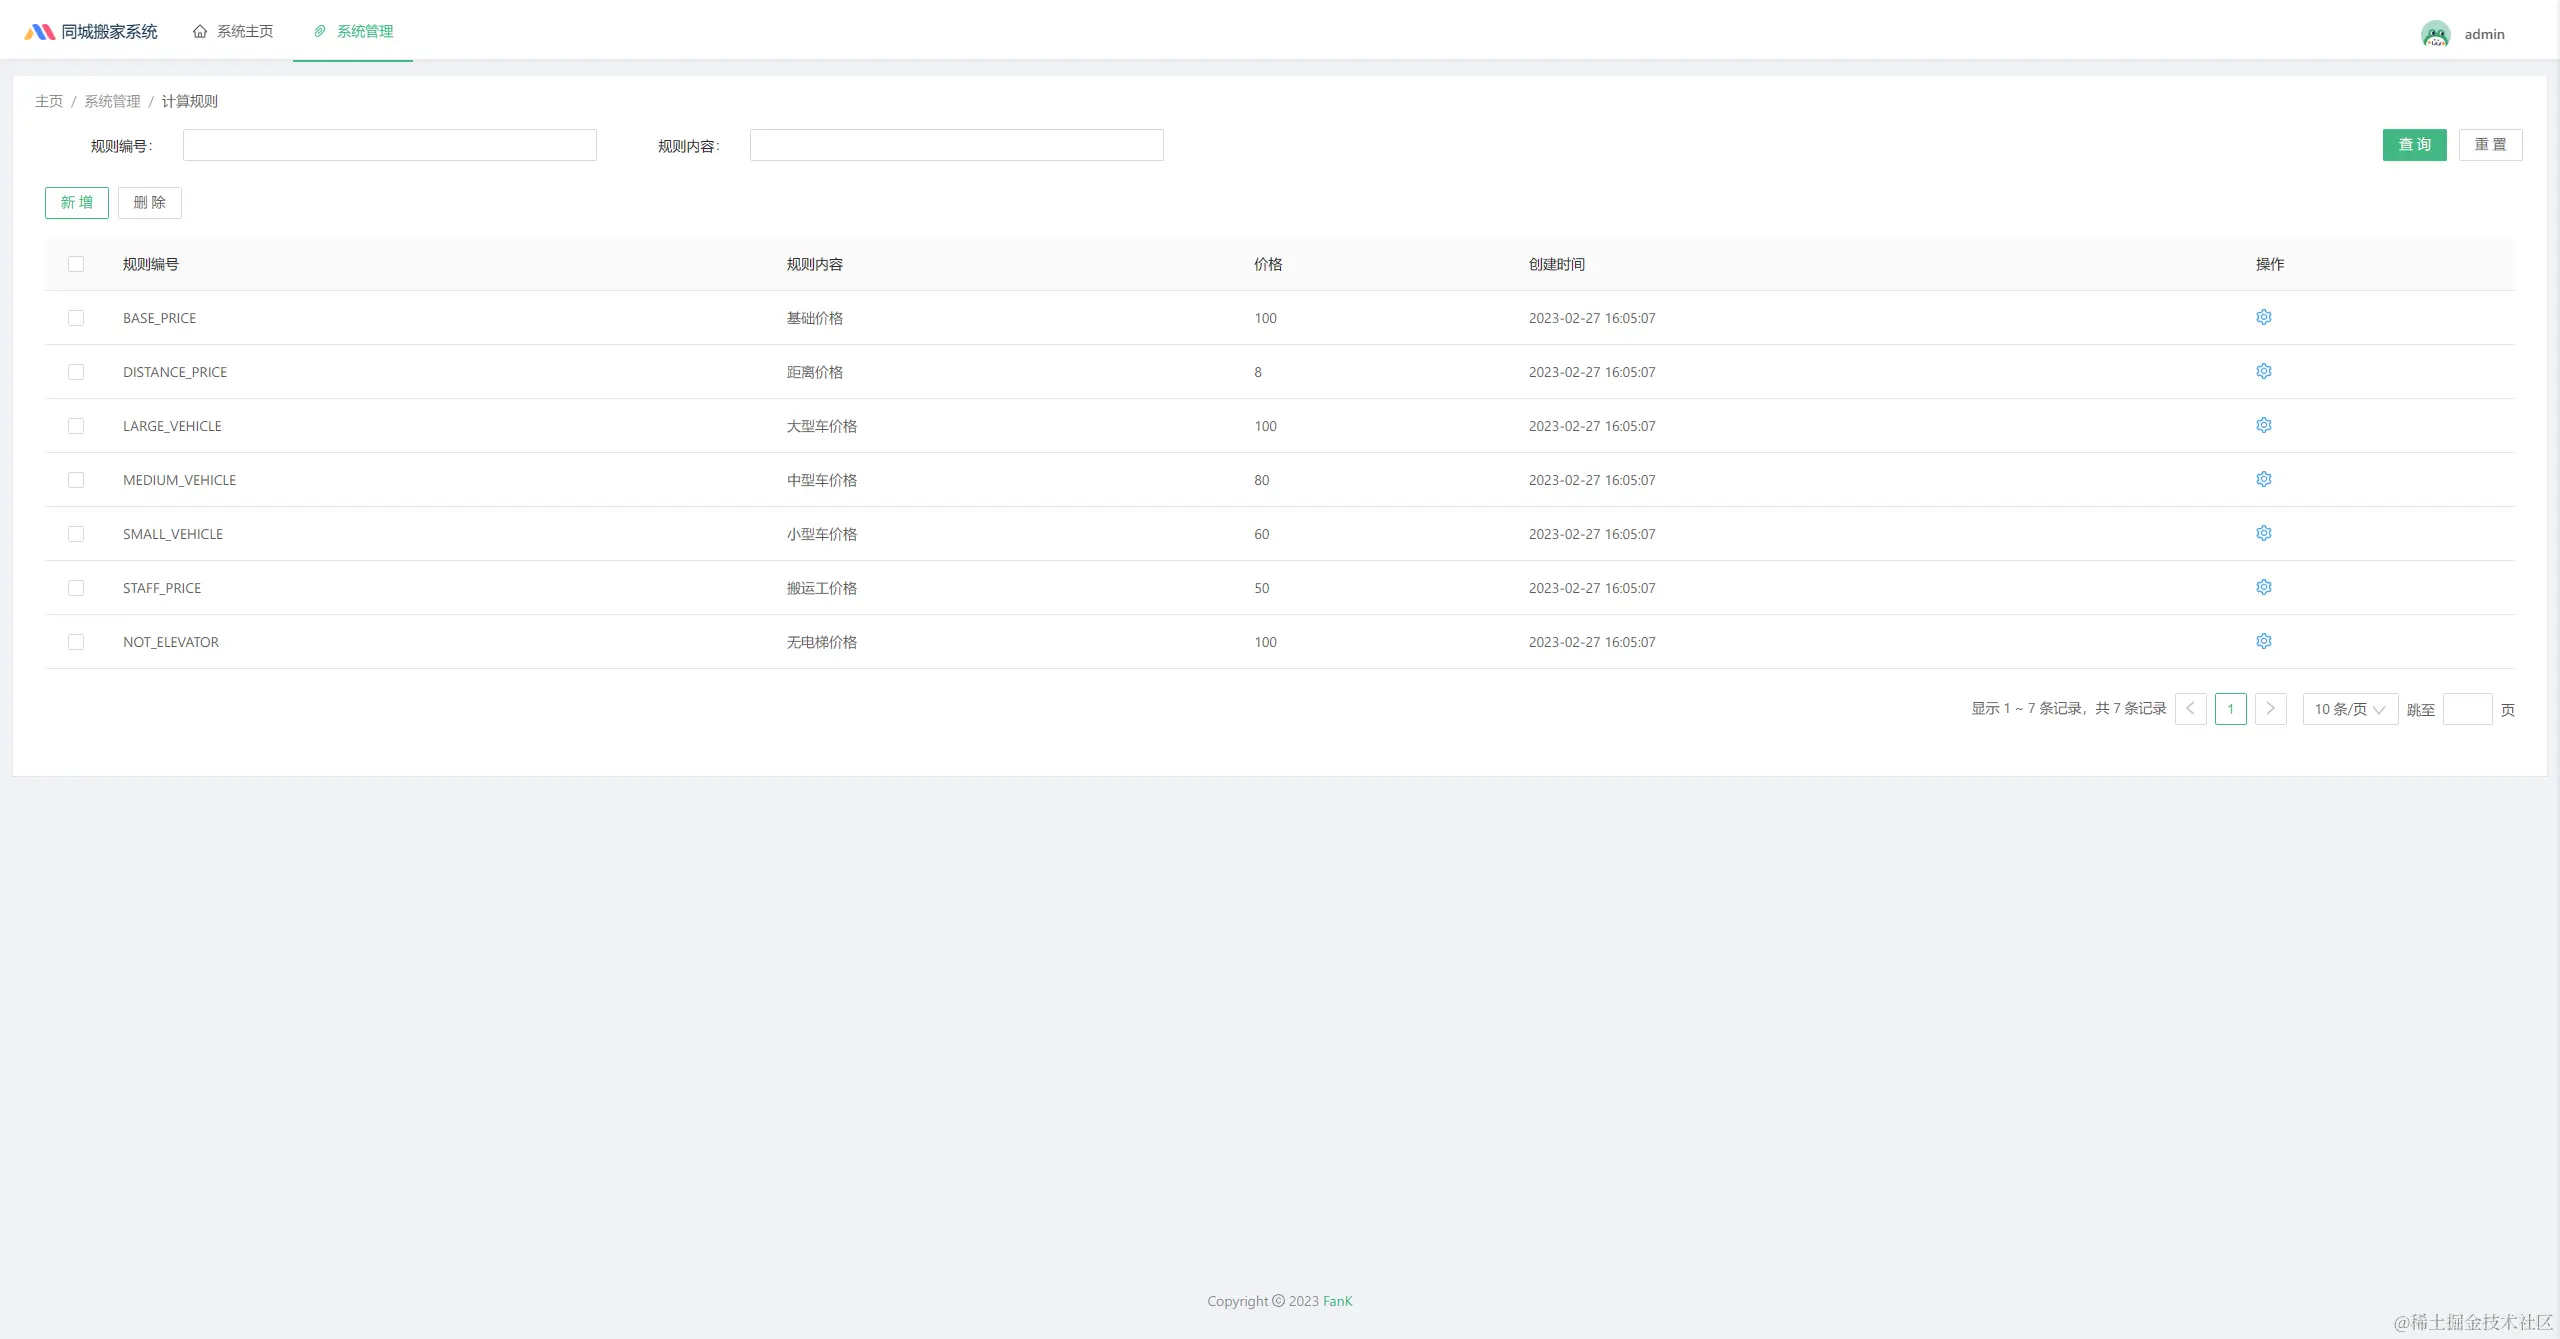Switch to the 系统主页 tab
Viewport: 2560px width, 1339px height.
[x=233, y=31]
